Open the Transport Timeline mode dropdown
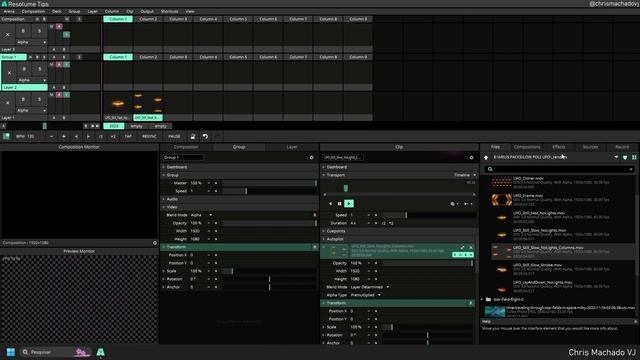This screenshot has width=640, height=360. click(464, 175)
